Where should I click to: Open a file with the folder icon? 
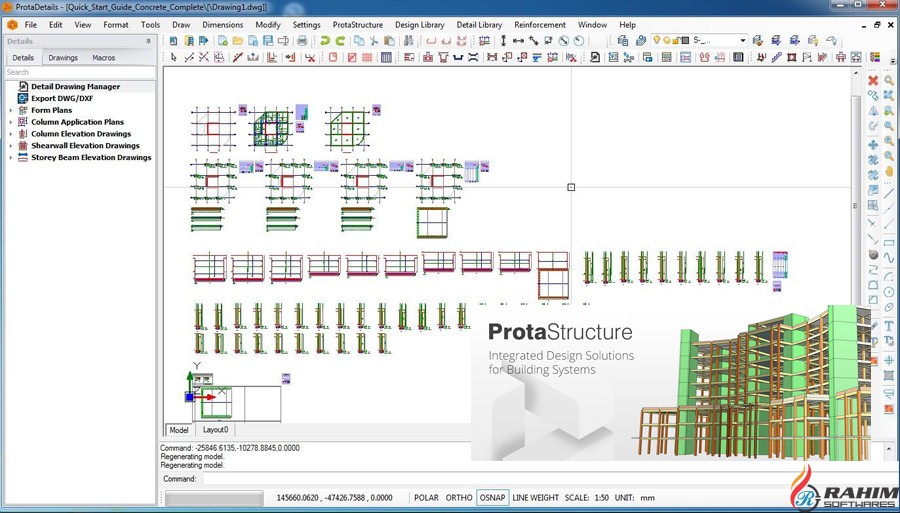238,41
